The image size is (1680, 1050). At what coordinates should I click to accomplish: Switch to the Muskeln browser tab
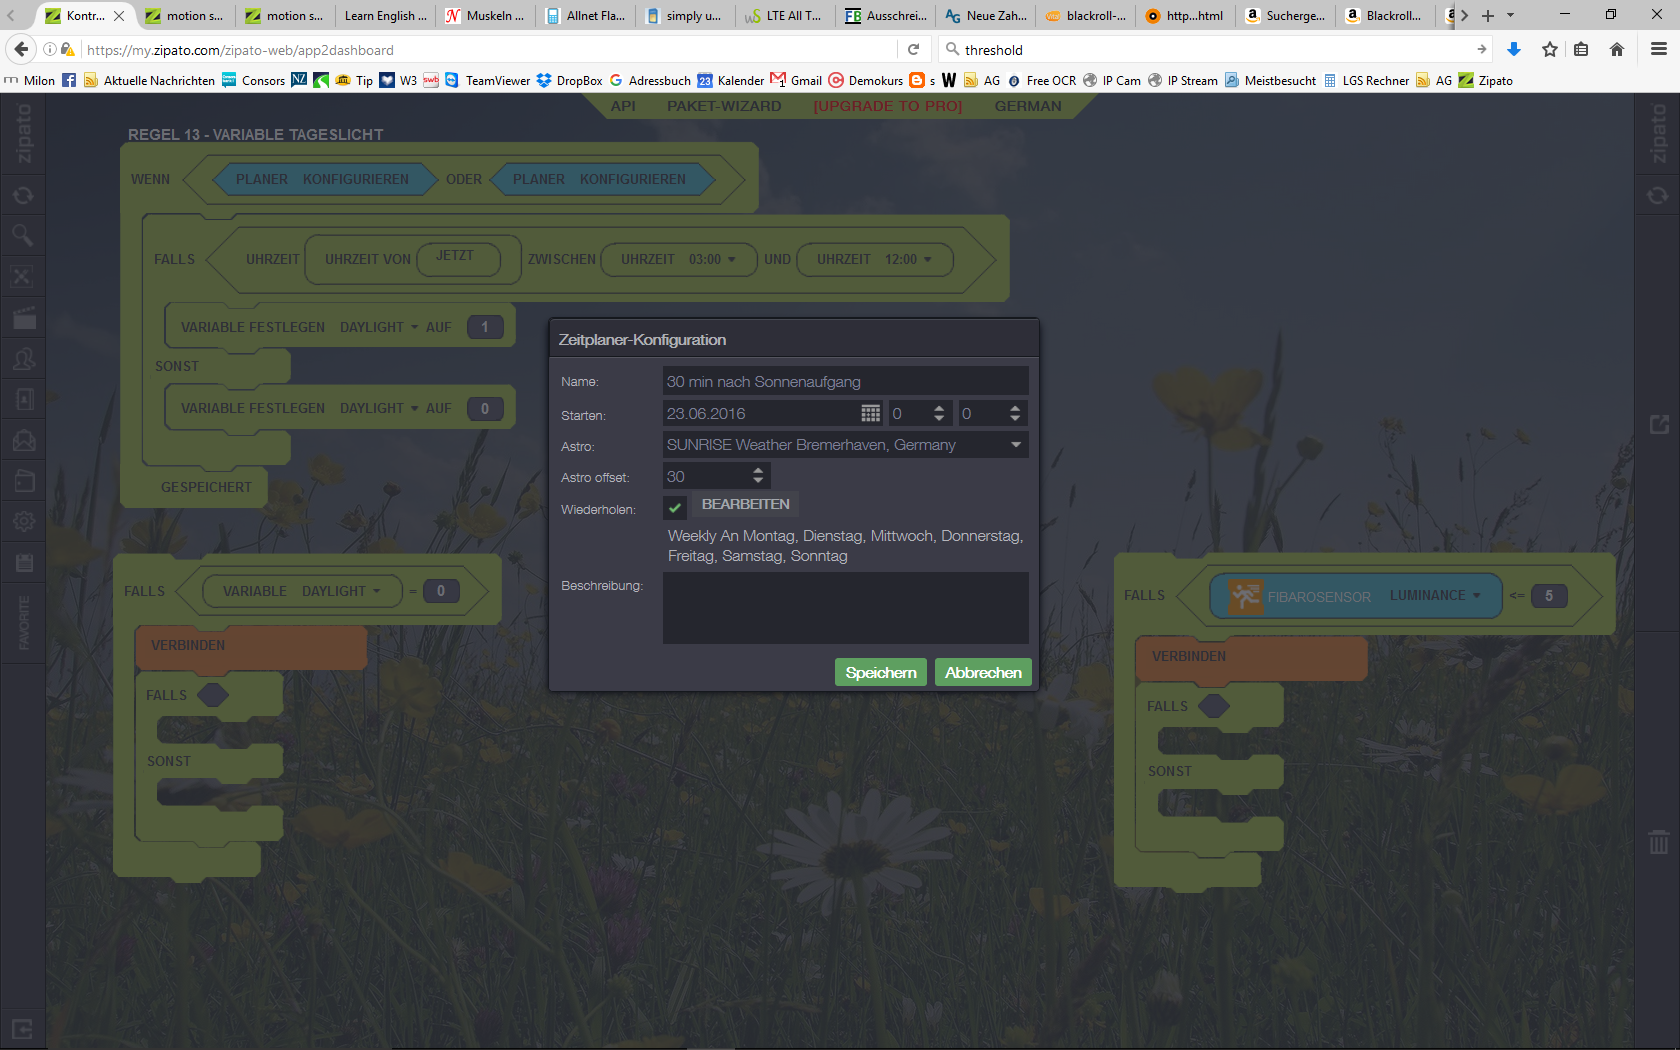(x=487, y=16)
